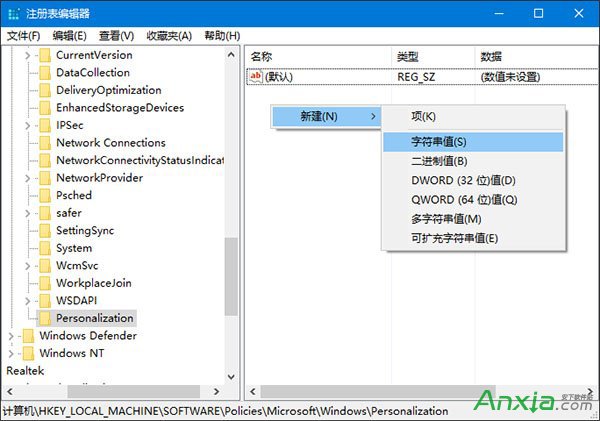The height and width of the screenshot is (421, 600).
Task: Expand the IPSec key
Action: tap(27, 126)
